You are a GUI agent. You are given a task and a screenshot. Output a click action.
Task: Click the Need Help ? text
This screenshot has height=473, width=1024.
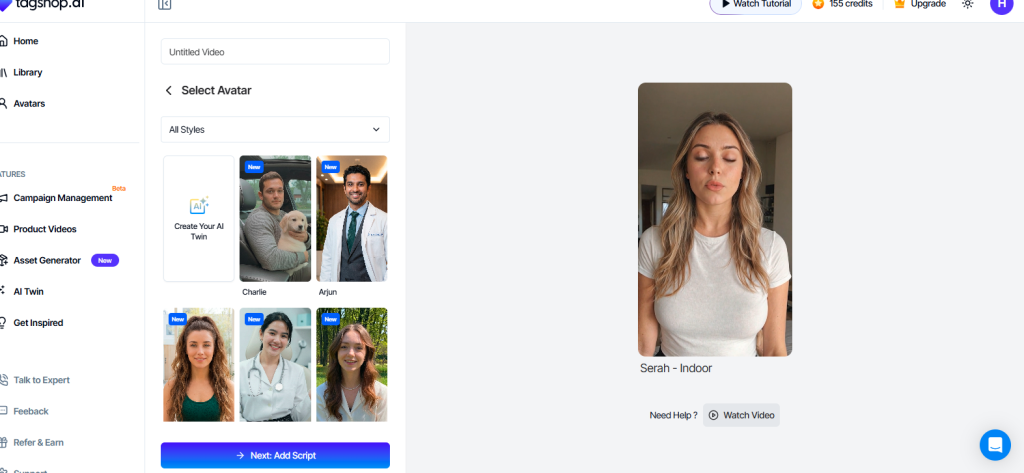point(673,415)
